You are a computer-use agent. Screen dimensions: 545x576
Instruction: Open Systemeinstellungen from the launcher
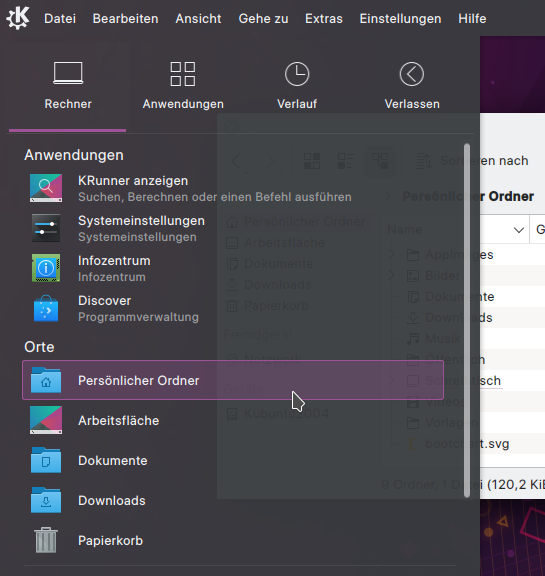click(233, 228)
